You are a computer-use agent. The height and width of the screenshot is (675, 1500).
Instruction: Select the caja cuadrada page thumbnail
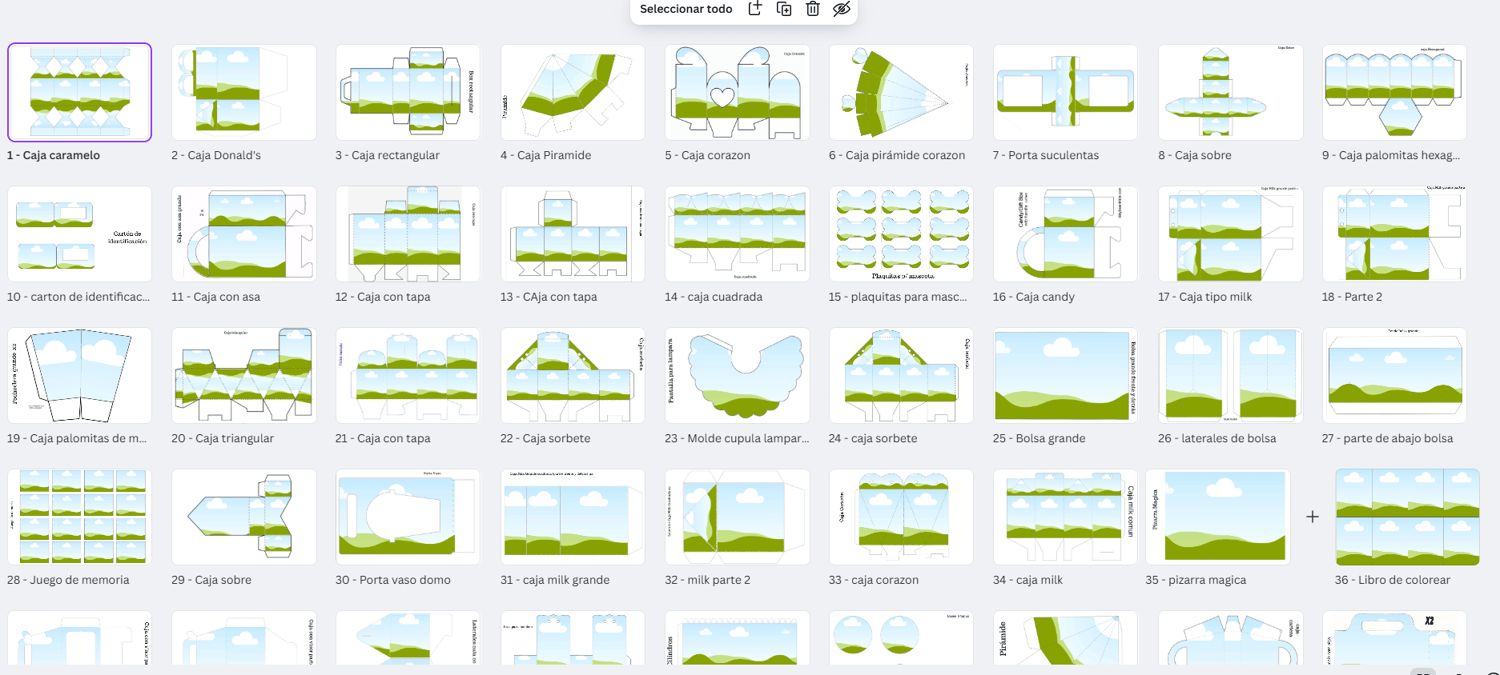tap(737, 234)
